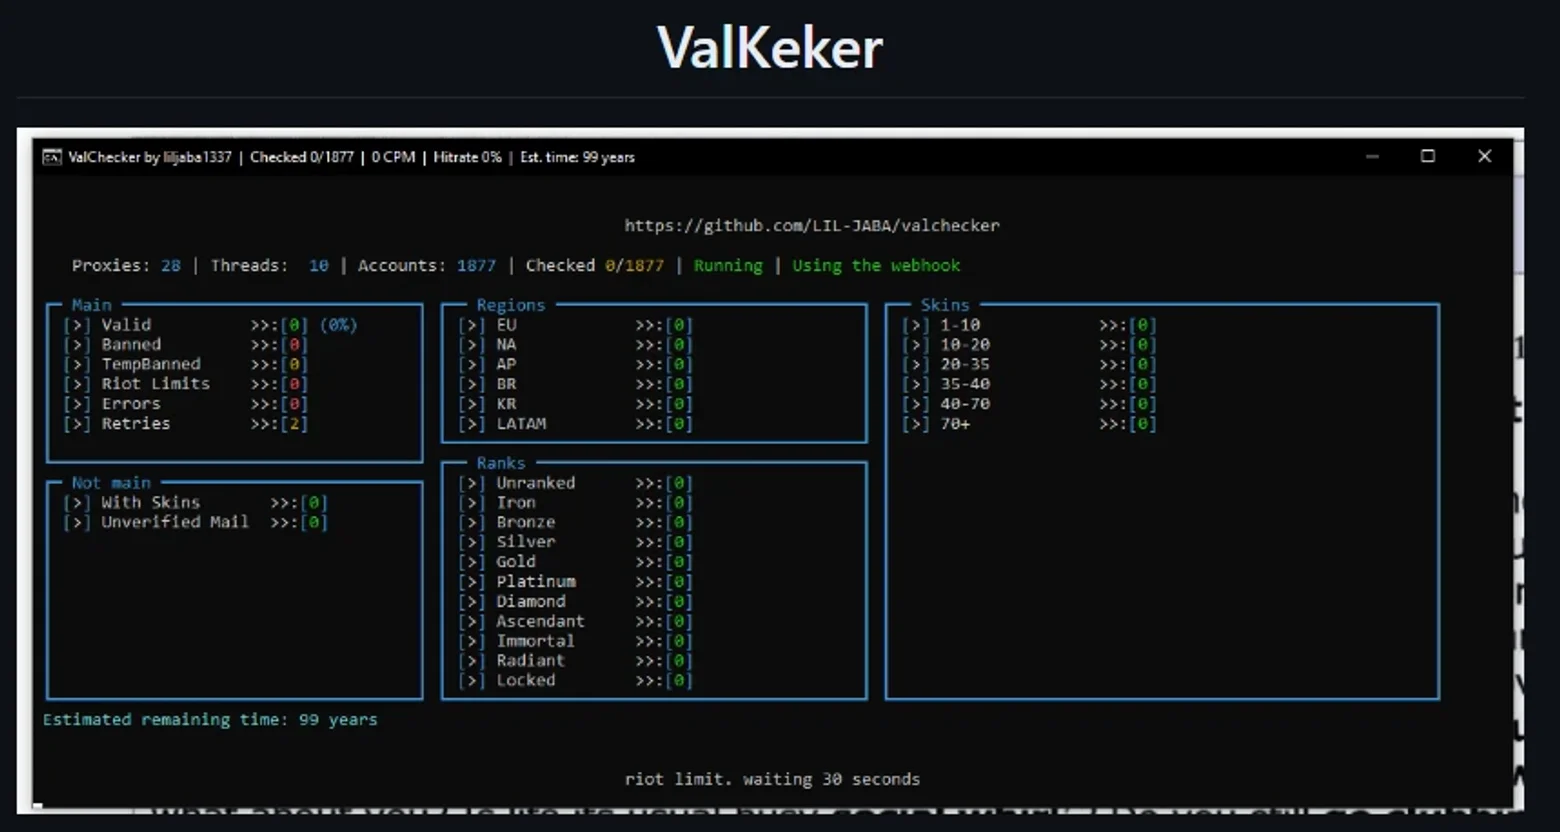The height and width of the screenshot is (832, 1560).
Task: Click the 'Main' panel heading
Action: tap(92, 305)
